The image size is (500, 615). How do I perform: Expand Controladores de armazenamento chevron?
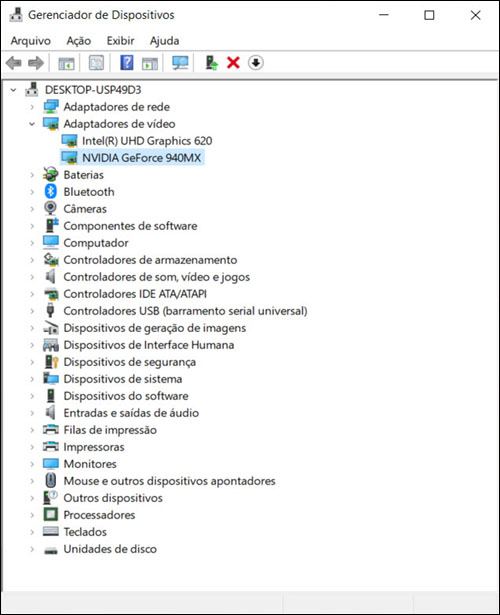click(32, 260)
